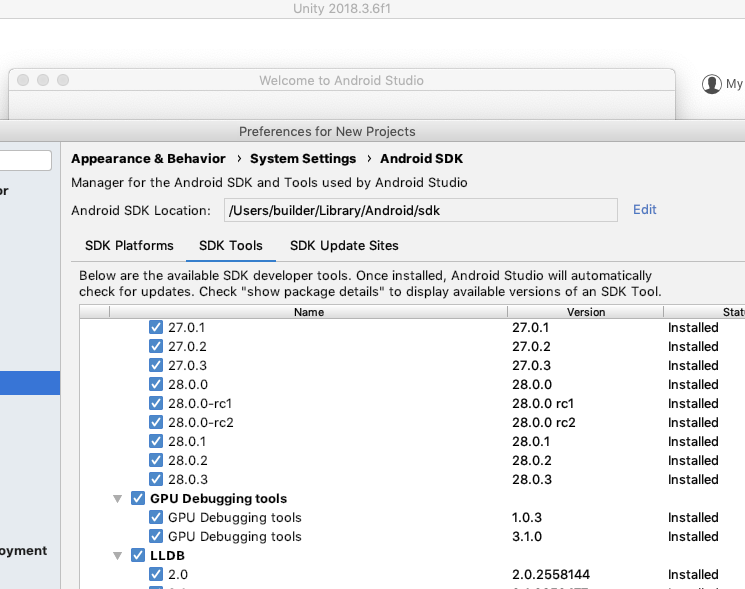745x589 pixels.
Task: Click System Settings in the breadcrumb
Action: pyautogui.click(x=303, y=159)
